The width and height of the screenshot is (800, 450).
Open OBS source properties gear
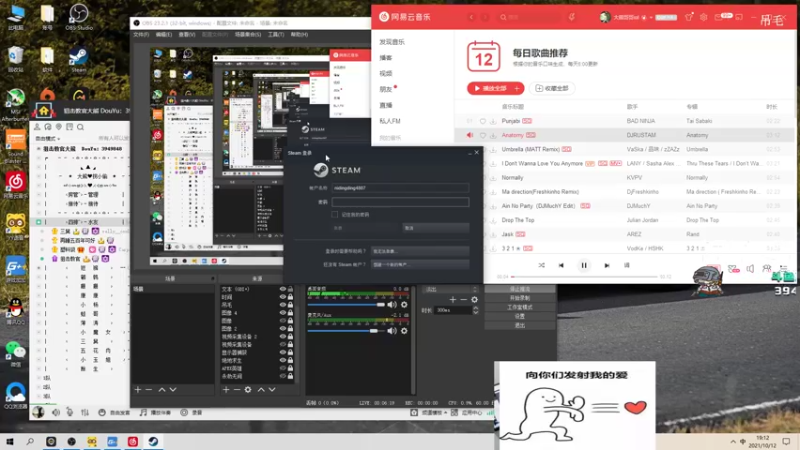248,389
